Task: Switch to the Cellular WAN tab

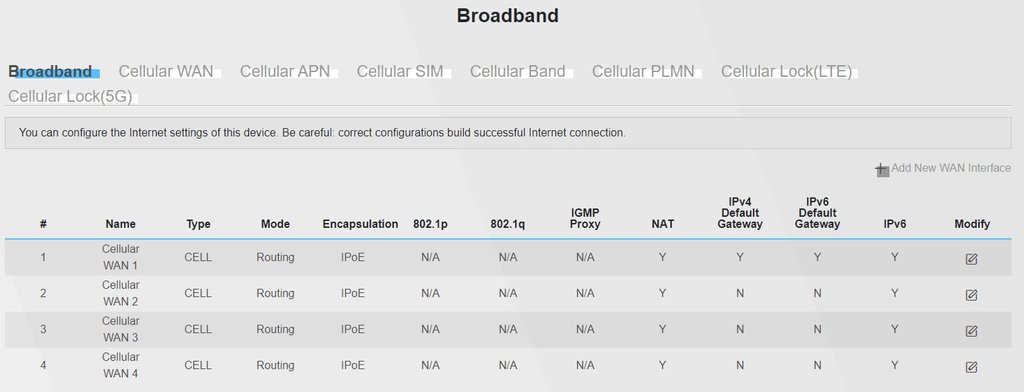Action: [x=166, y=71]
